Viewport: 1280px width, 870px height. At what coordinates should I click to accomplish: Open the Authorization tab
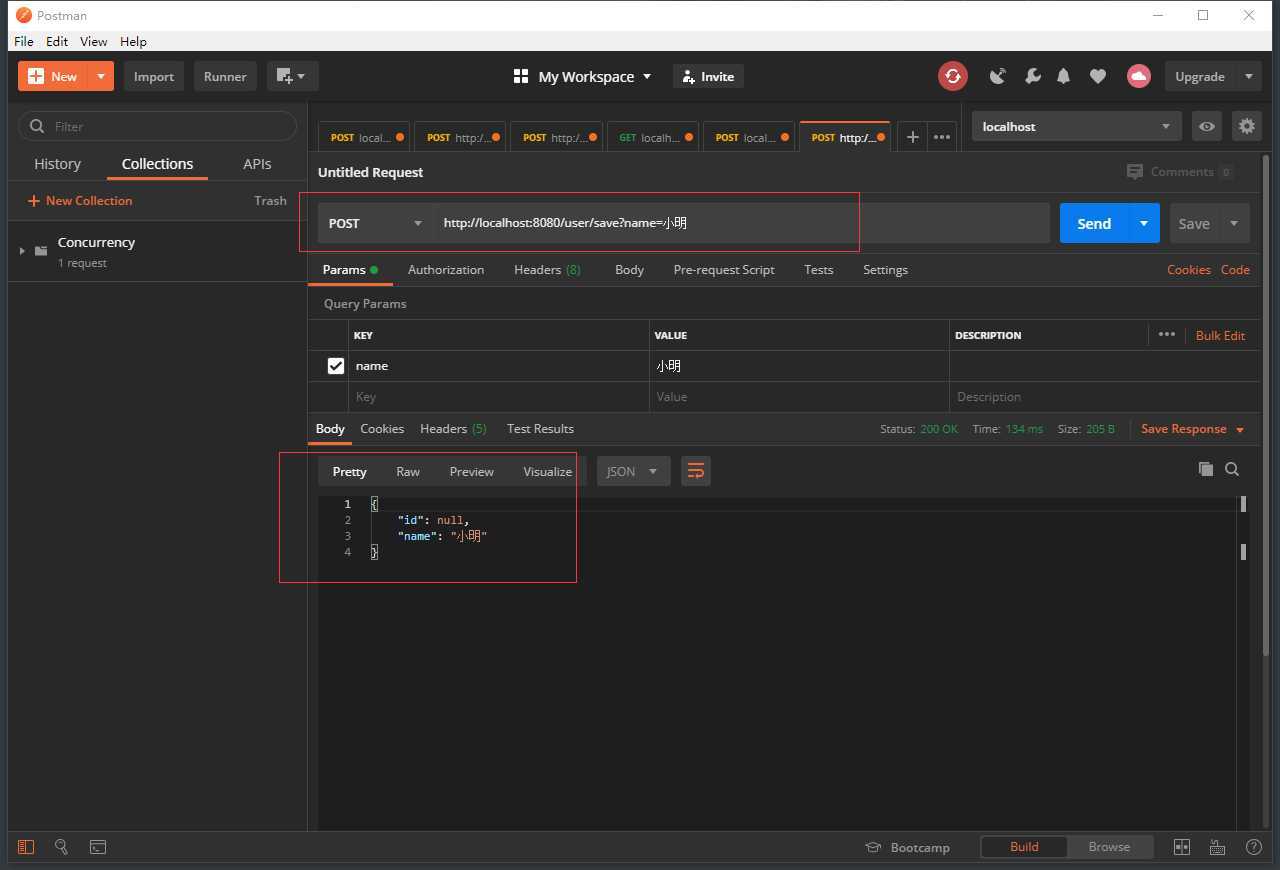446,269
